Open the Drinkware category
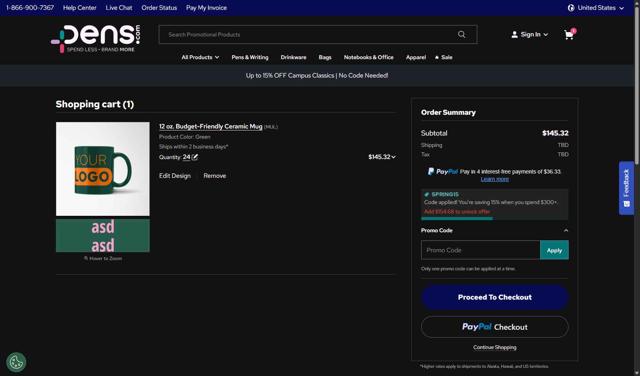Viewport: 640px width, 376px height. click(x=293, y=57)
